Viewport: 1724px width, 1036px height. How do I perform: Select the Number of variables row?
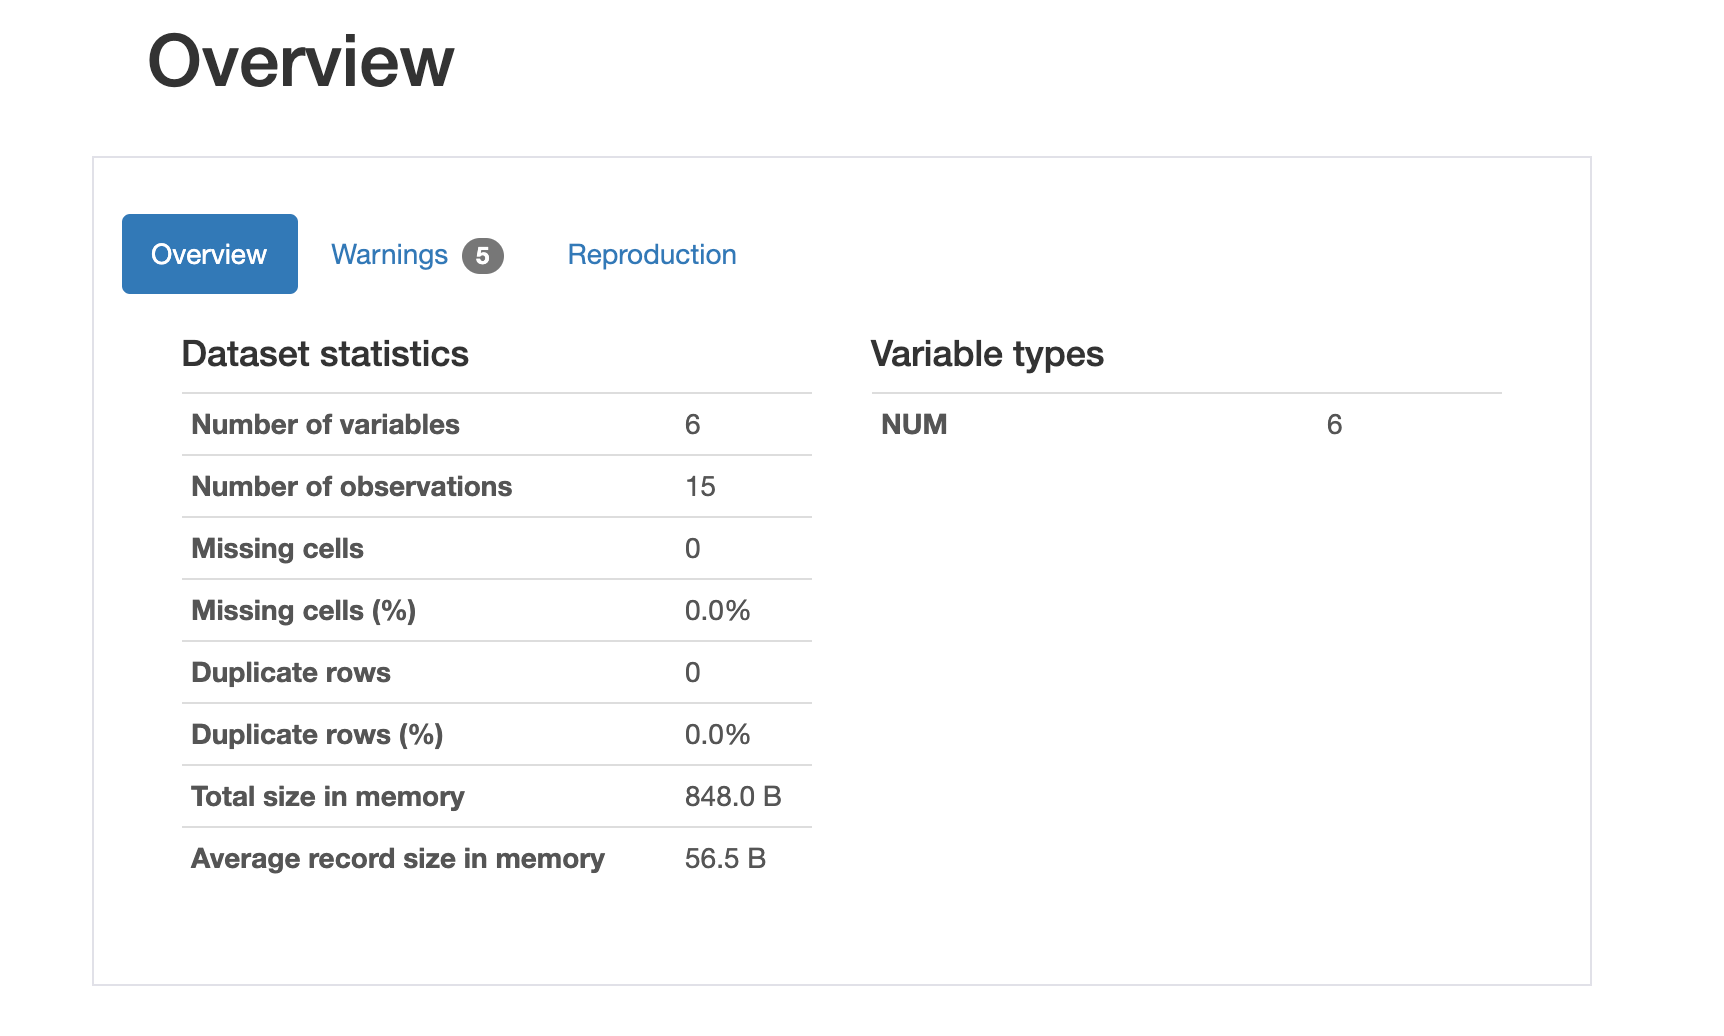tap(325, 424)
